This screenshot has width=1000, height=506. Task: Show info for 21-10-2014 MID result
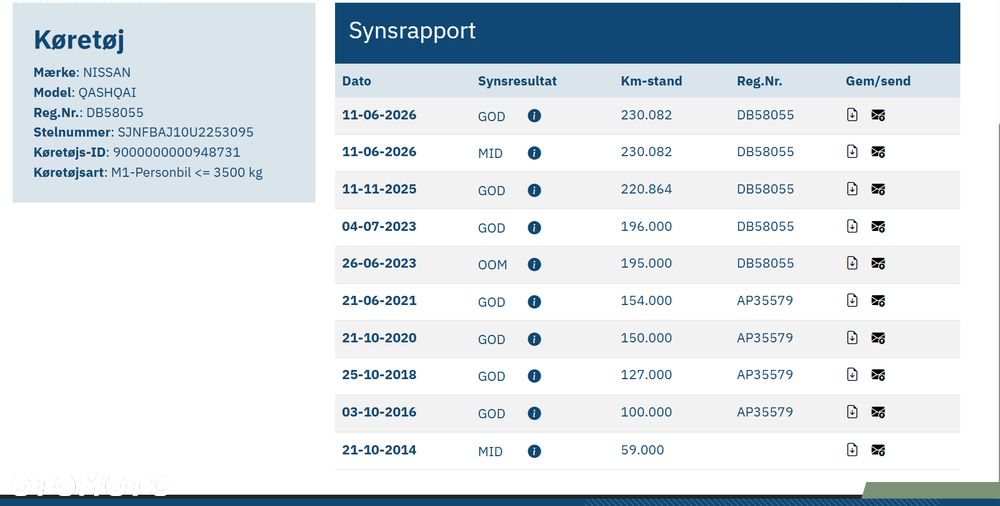pos(534,451)
